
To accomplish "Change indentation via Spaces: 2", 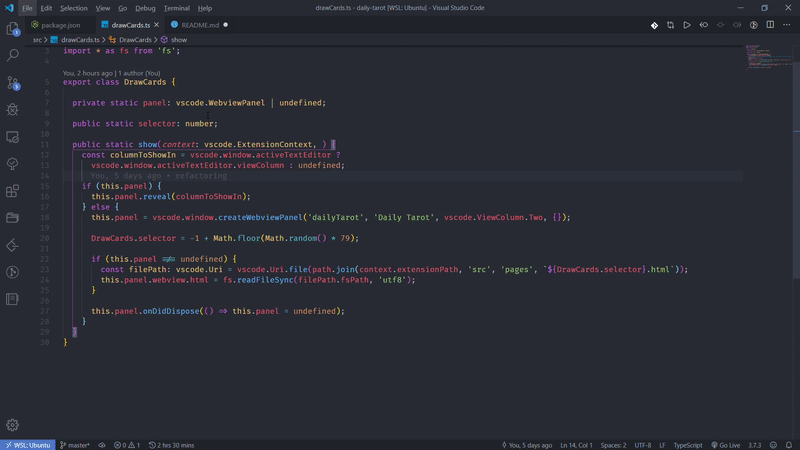I will (613, 445).
